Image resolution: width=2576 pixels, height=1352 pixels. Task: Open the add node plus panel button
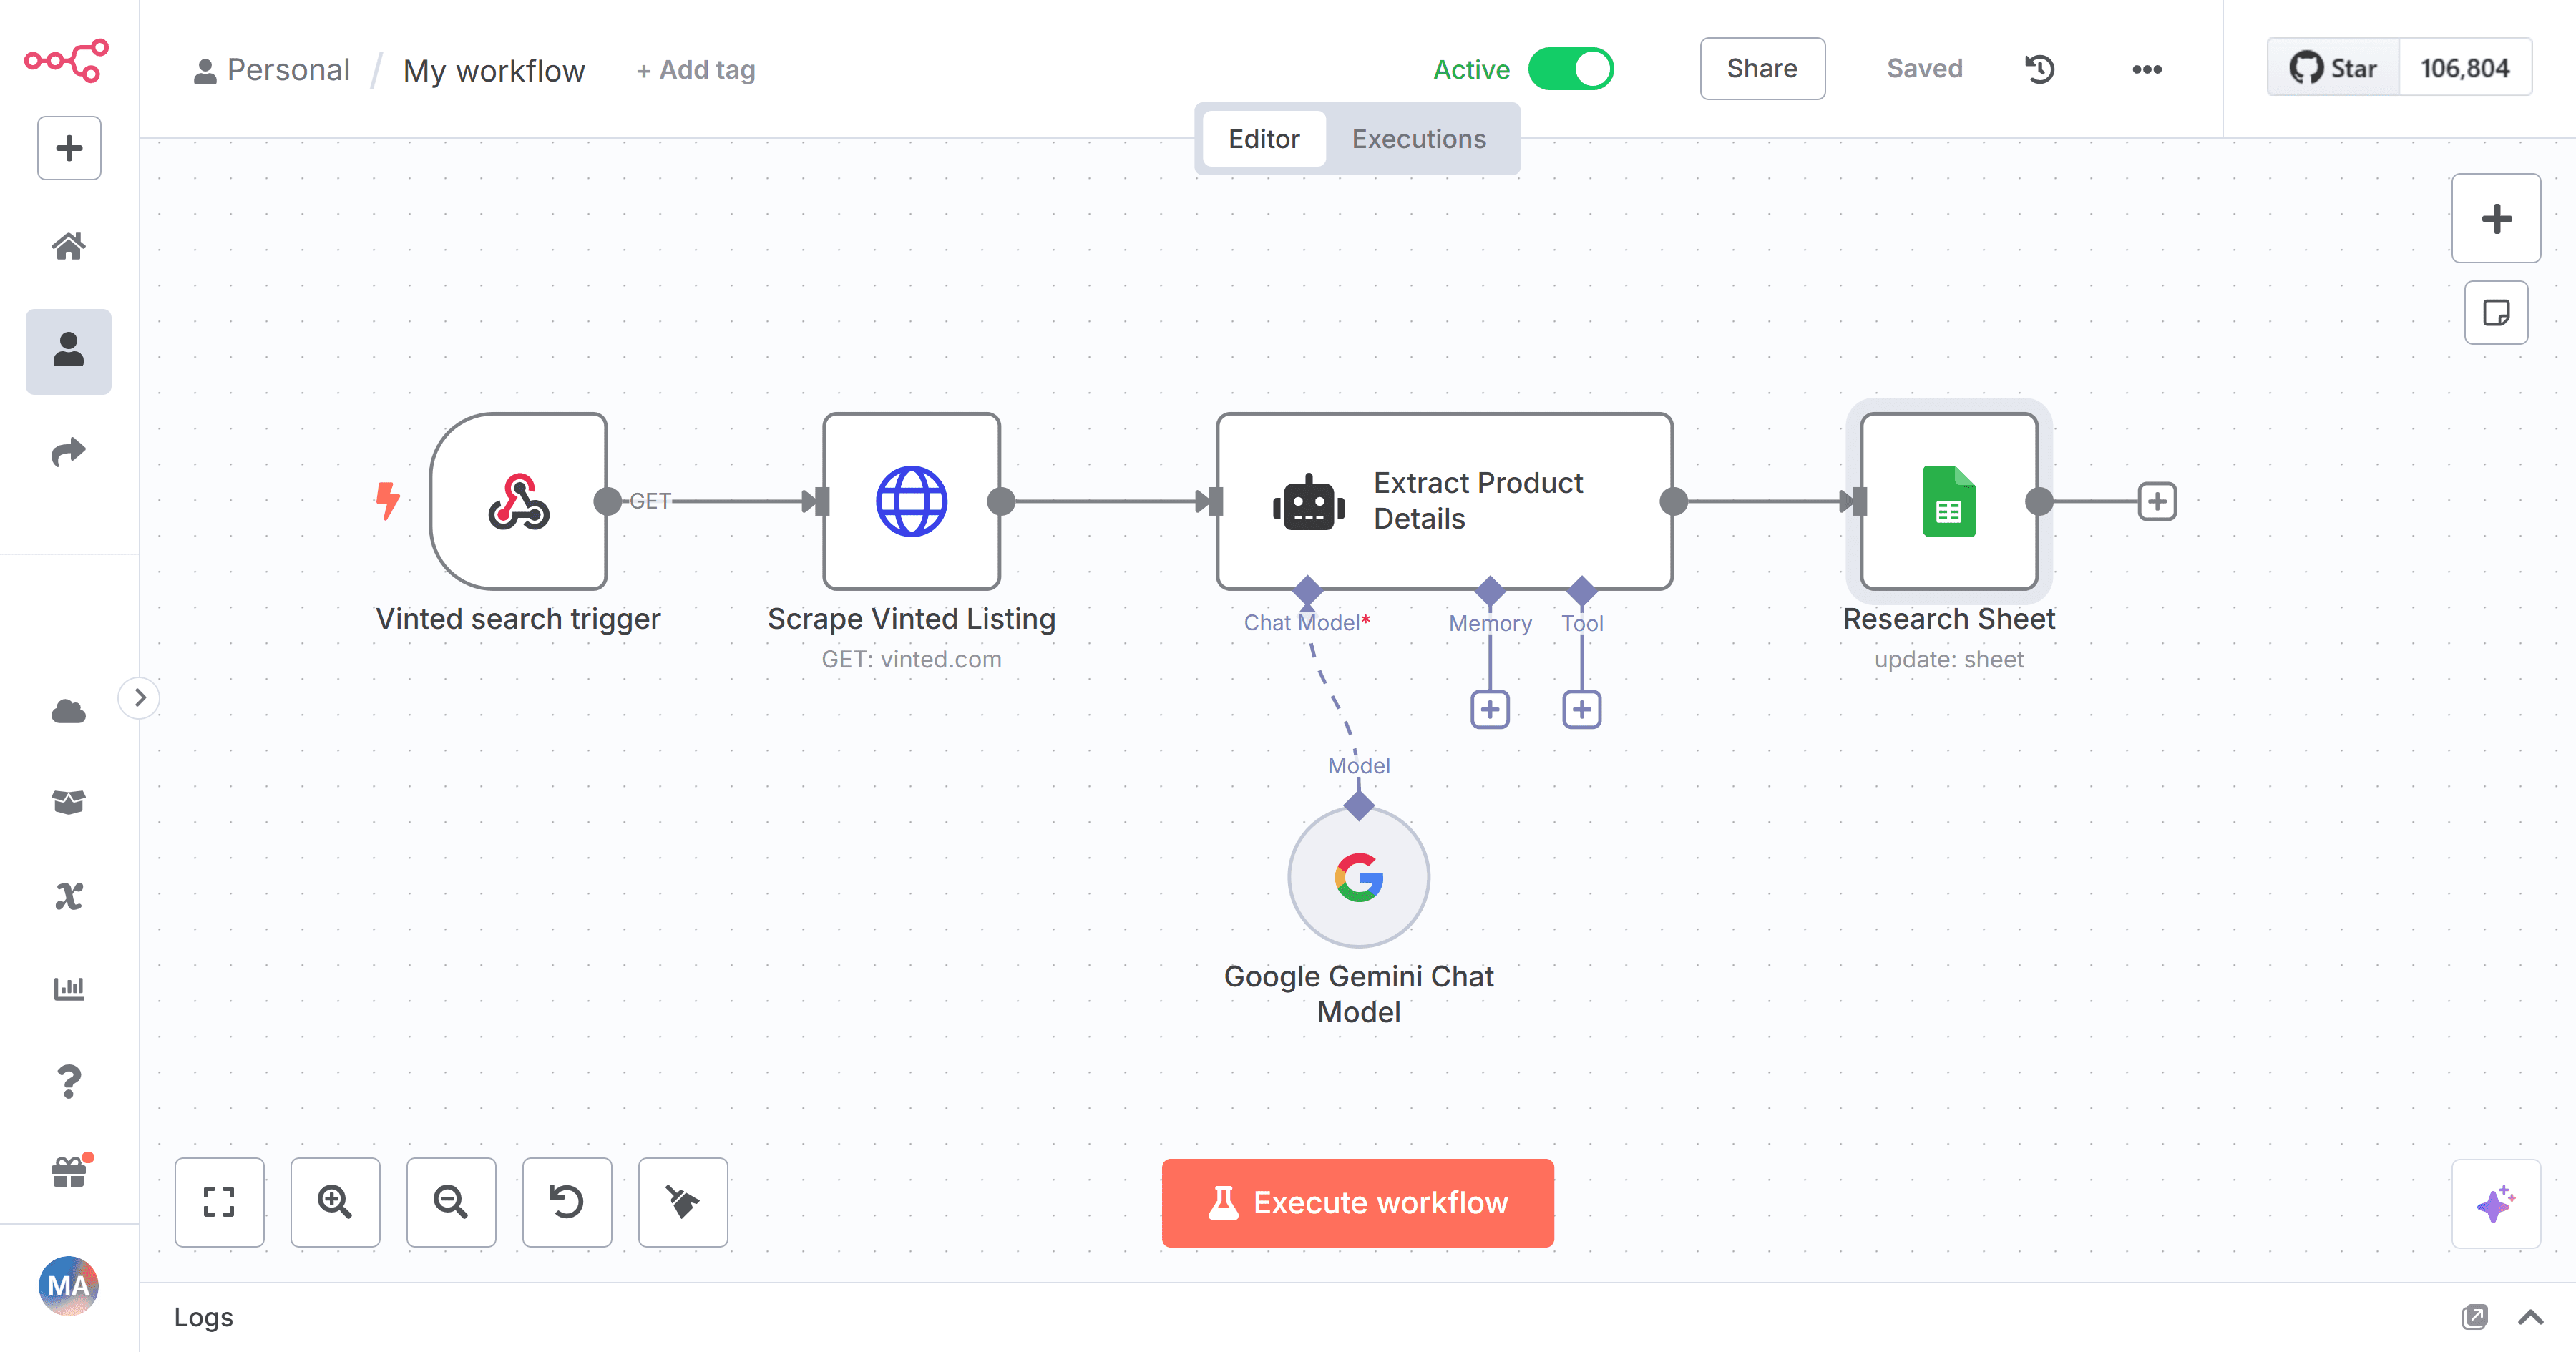coord(2496,218)
